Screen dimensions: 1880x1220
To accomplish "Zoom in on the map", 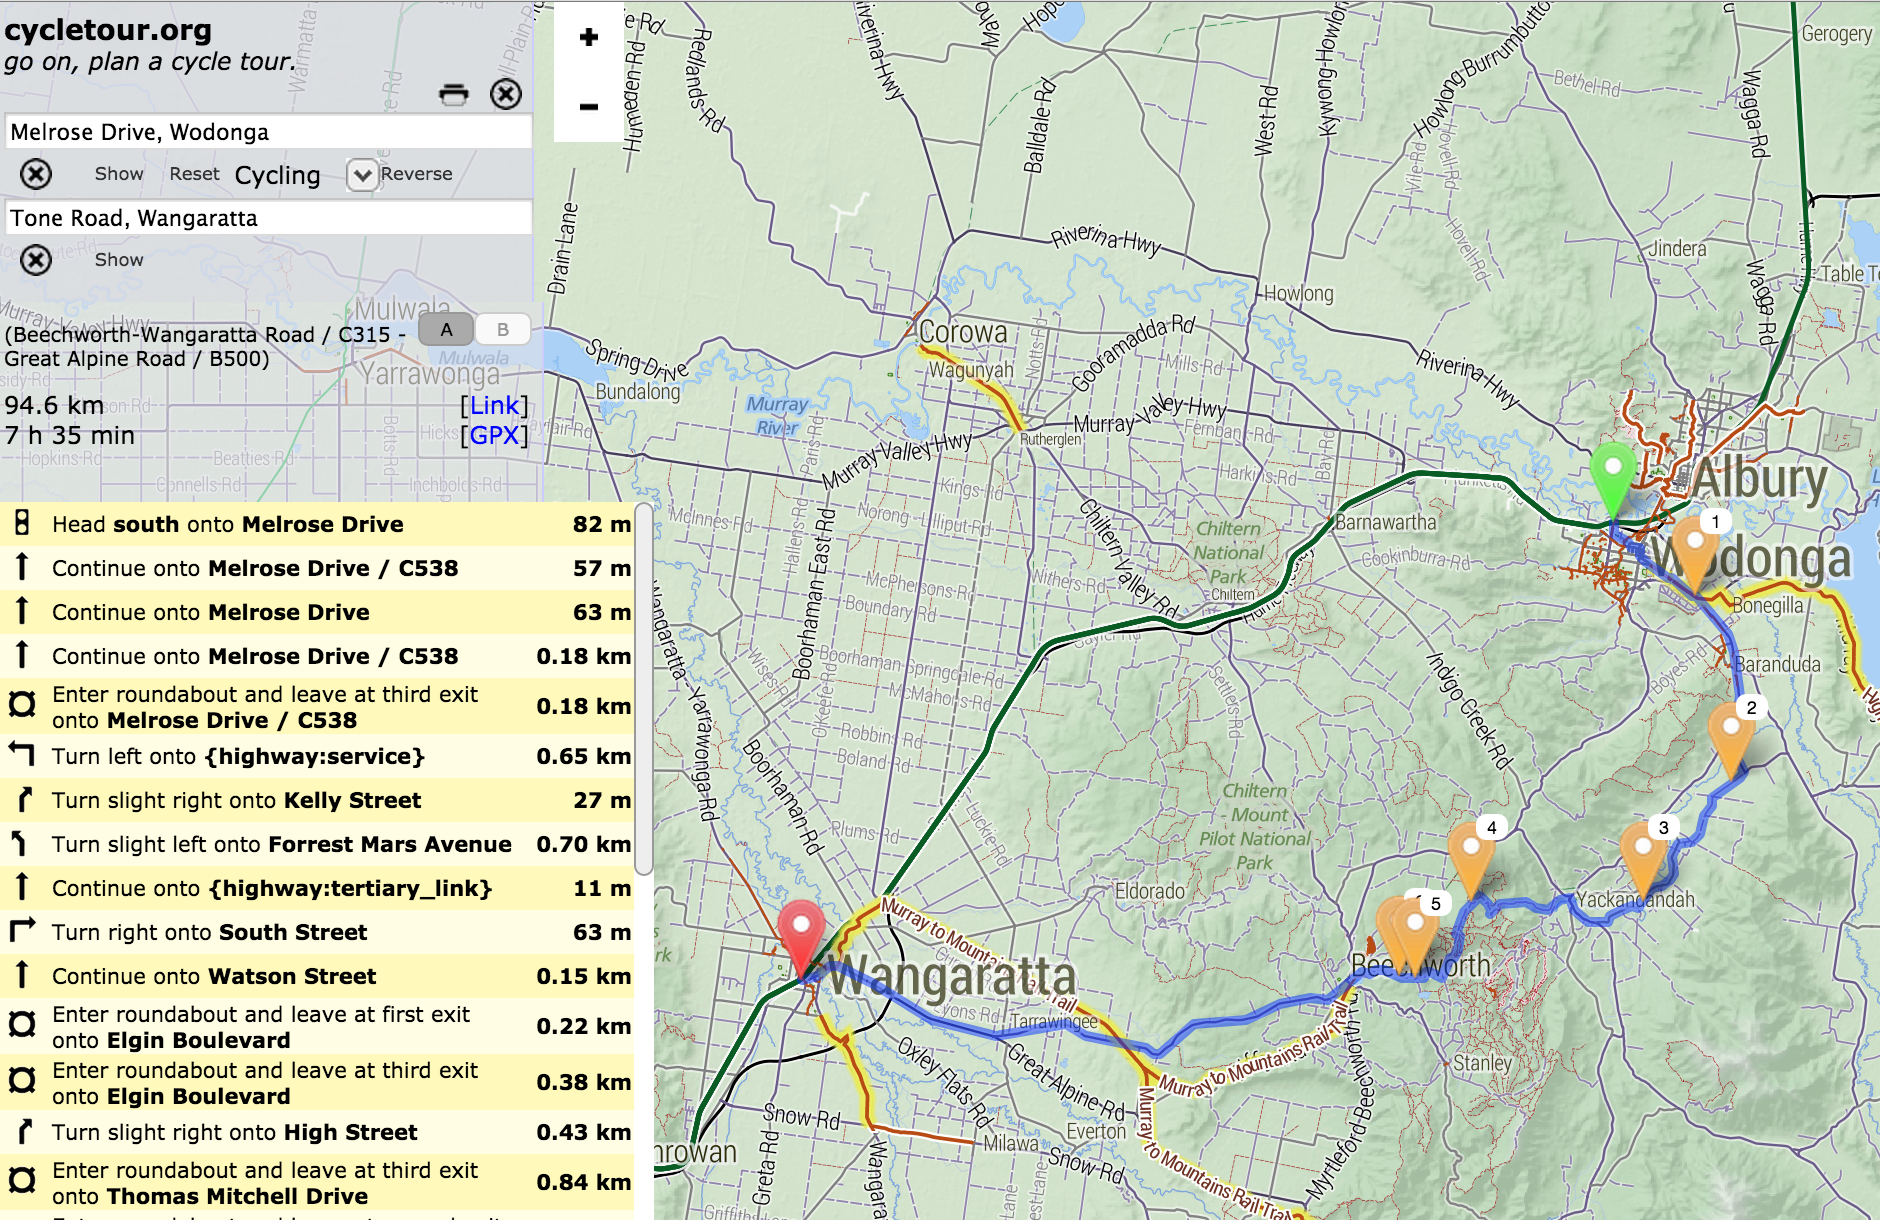I will coord(589,38).
